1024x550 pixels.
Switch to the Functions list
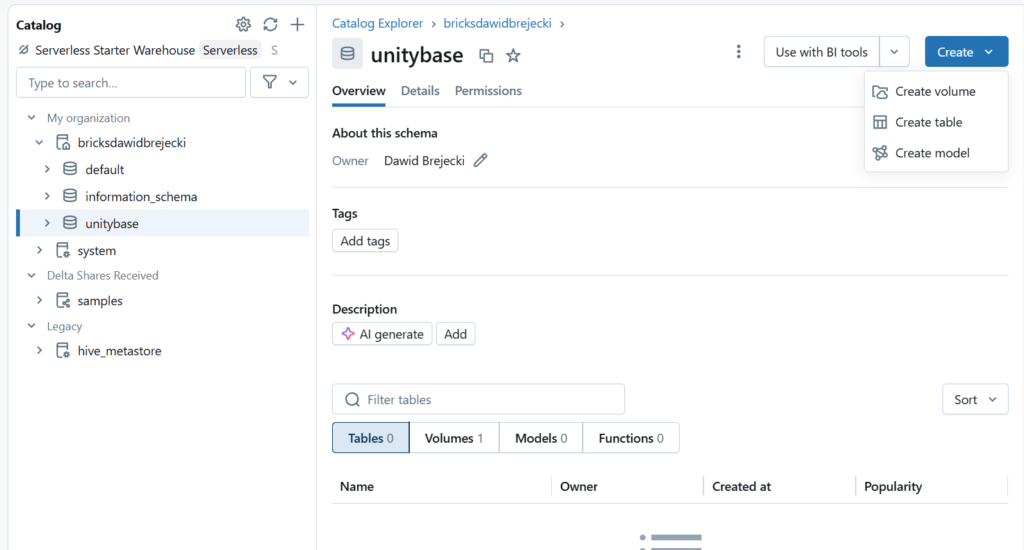point(631,438)
